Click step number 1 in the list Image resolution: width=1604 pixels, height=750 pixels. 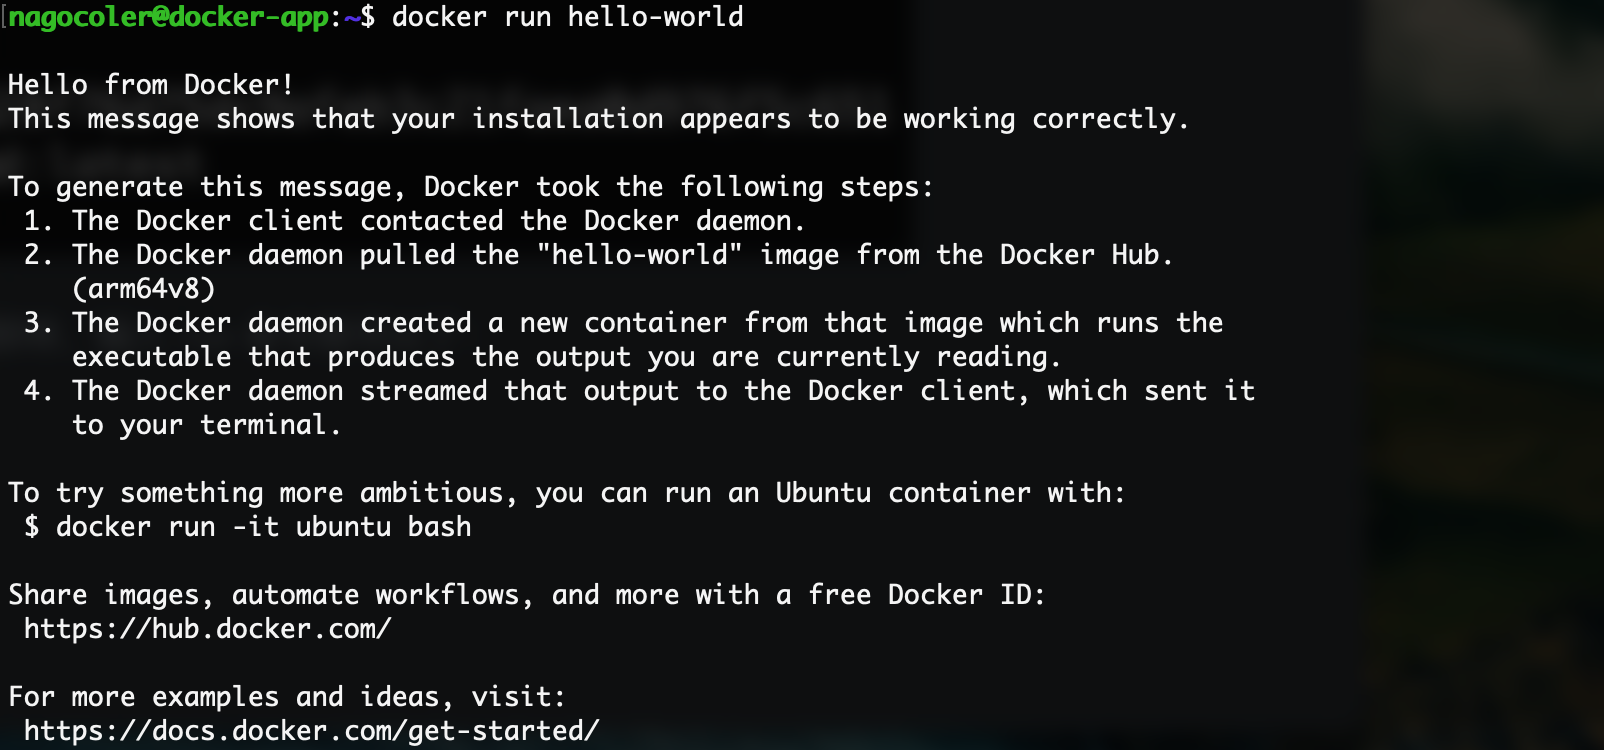(37, 221)
